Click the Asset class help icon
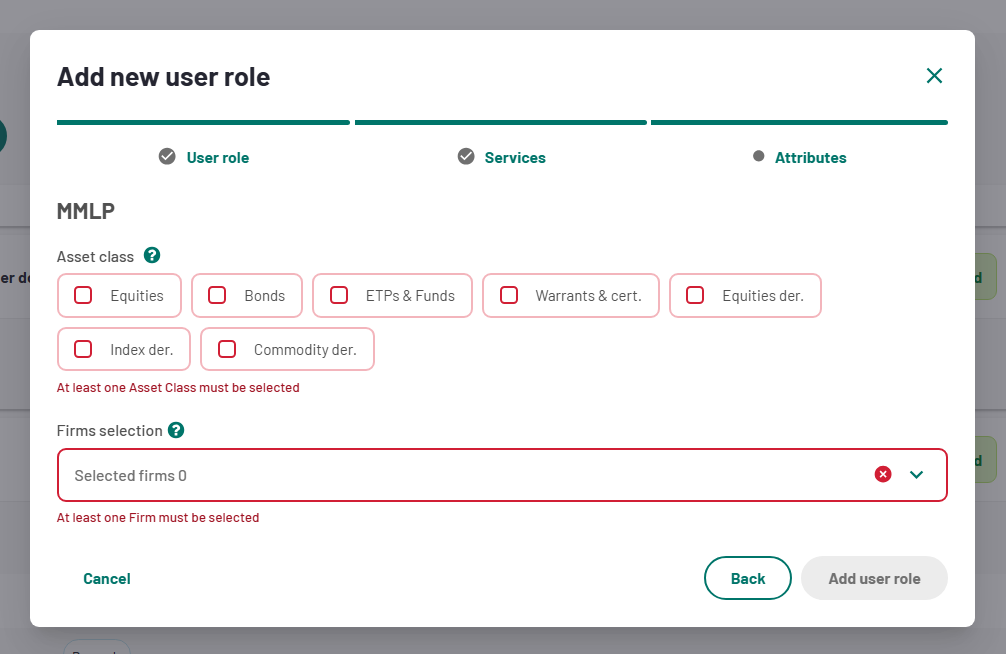The width and height of the screenshot is (1006, 654). (152, 256)
